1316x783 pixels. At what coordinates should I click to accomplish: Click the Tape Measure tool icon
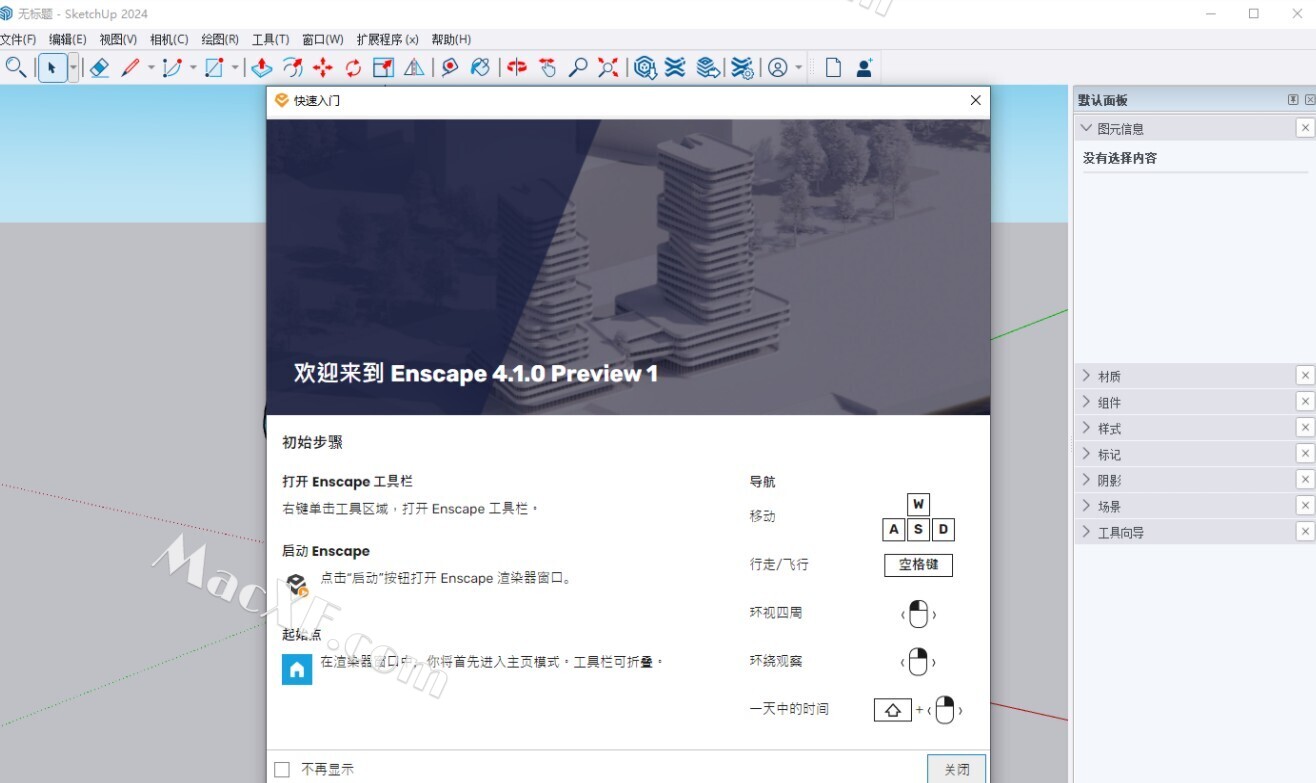450,67
